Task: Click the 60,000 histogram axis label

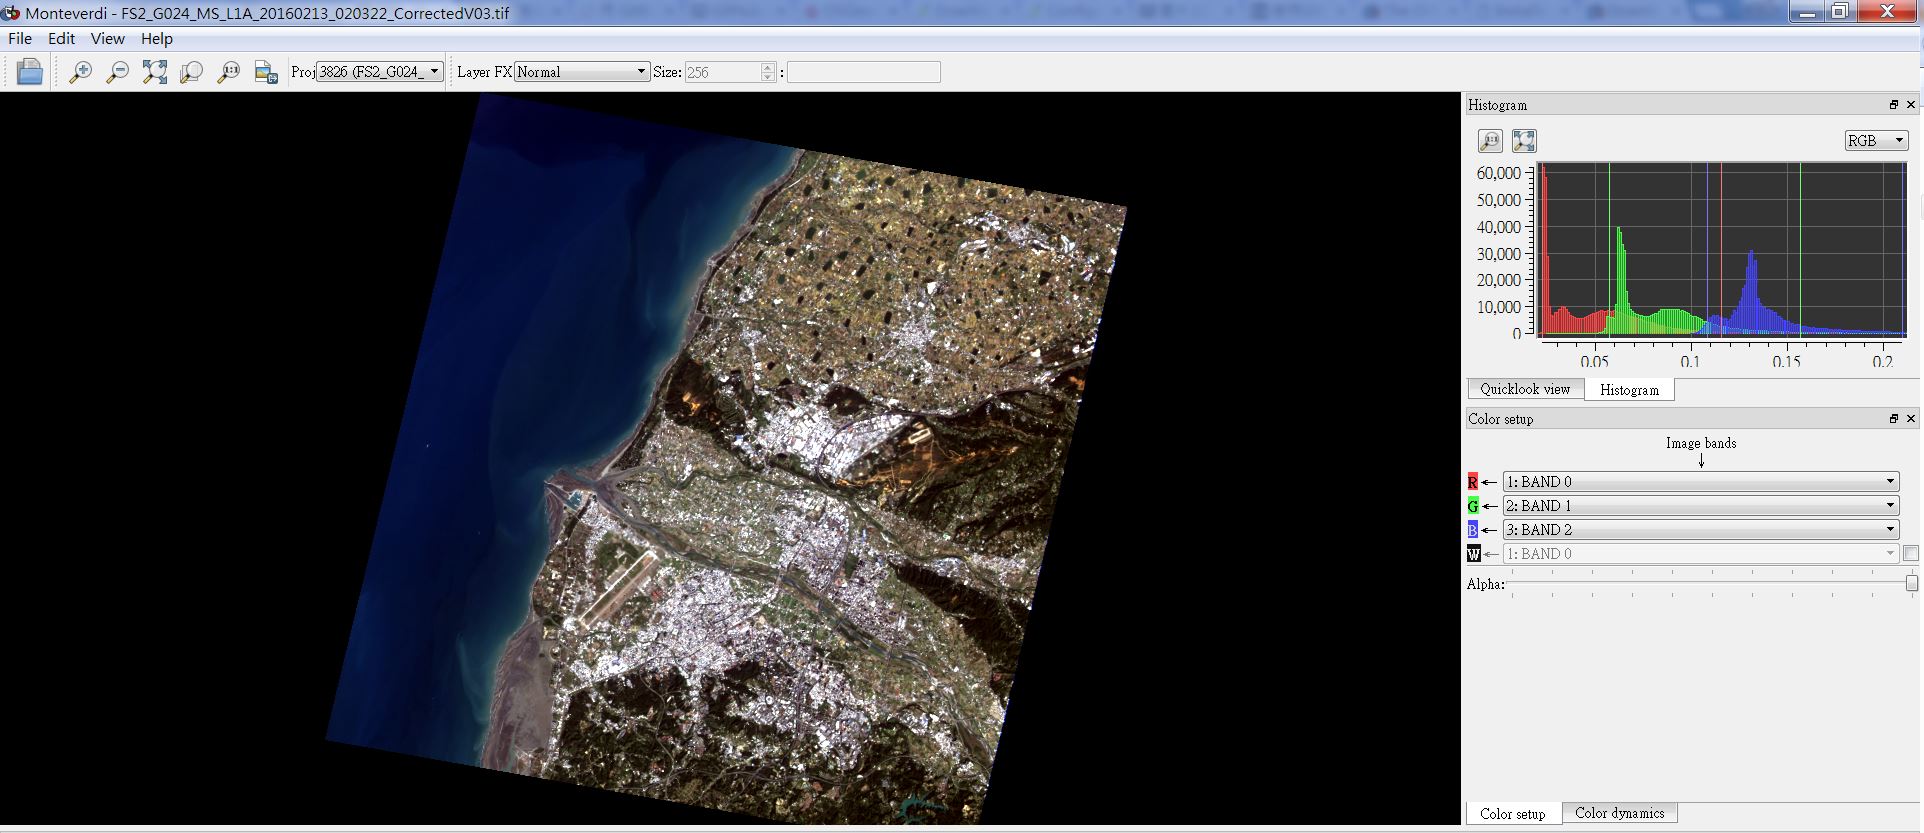Action: pos(1498,173)
